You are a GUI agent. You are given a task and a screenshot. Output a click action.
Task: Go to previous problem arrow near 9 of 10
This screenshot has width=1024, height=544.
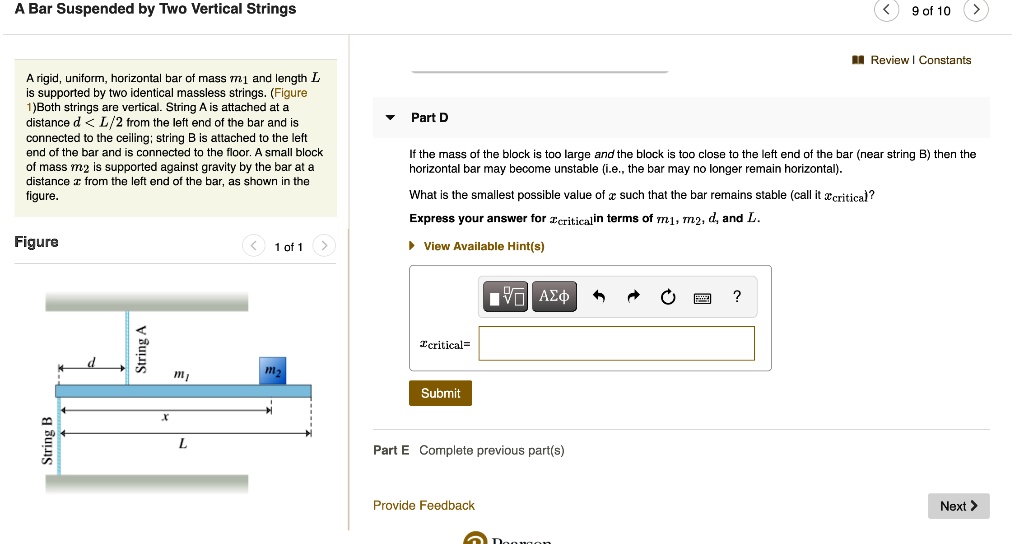(x=886, y=10)
